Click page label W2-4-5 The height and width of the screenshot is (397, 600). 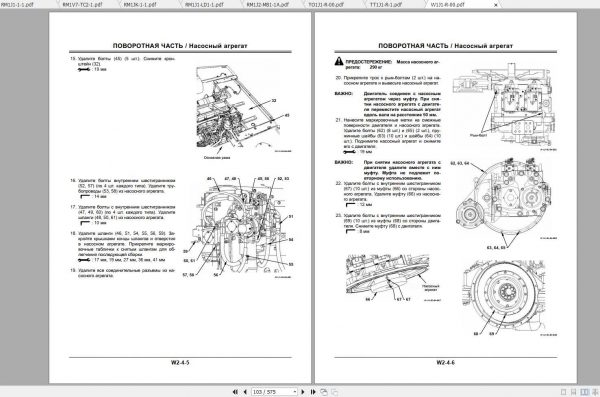[180, 362]
